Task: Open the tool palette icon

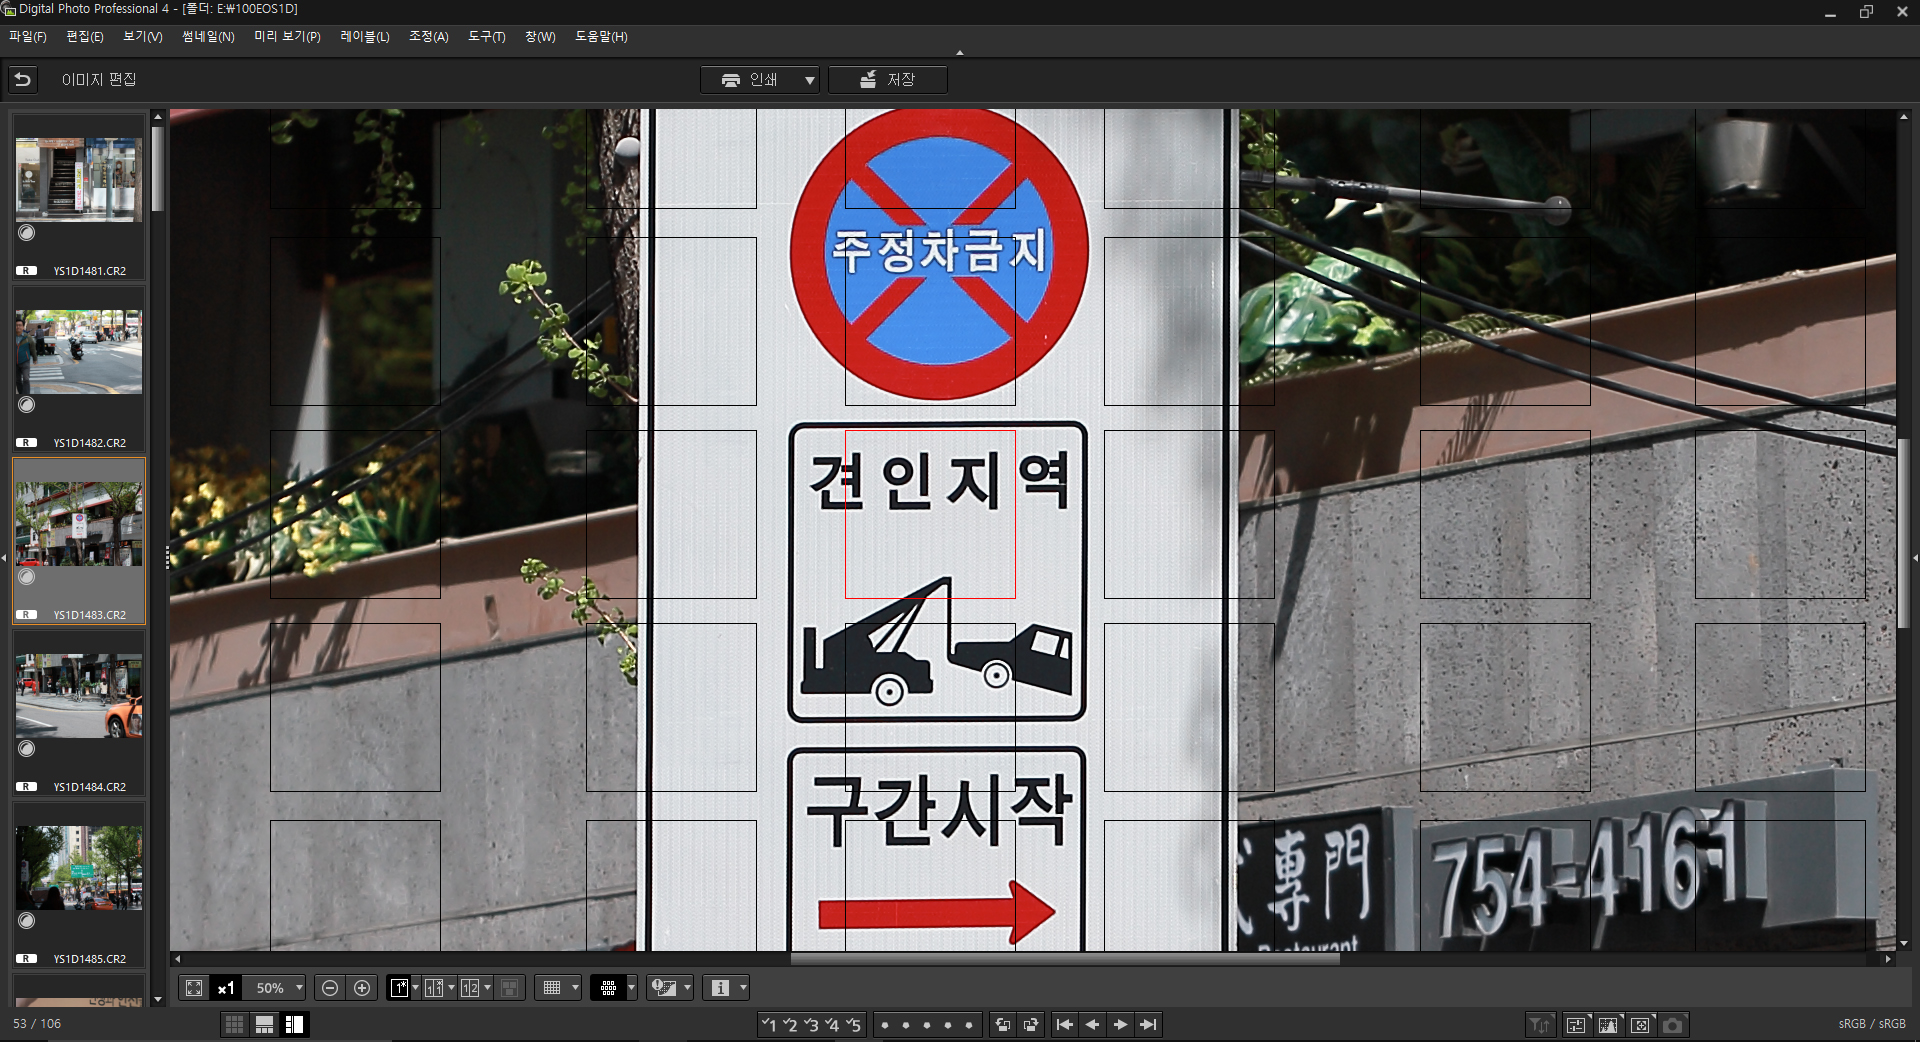Action: (1576, 1025)
